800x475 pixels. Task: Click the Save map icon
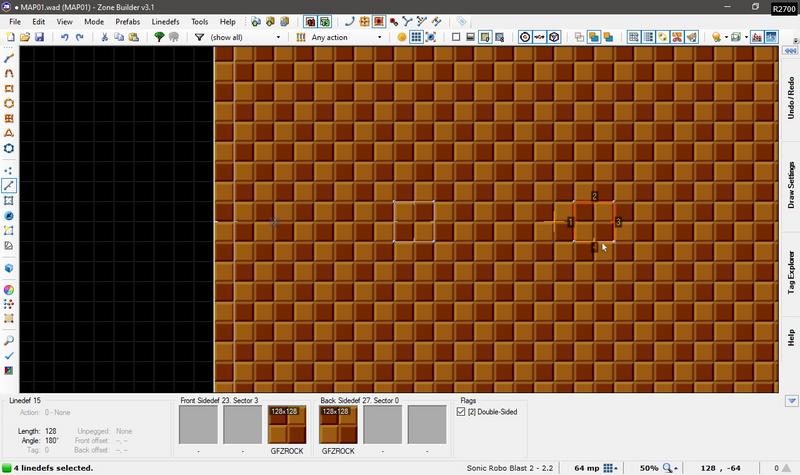(39, 37)
